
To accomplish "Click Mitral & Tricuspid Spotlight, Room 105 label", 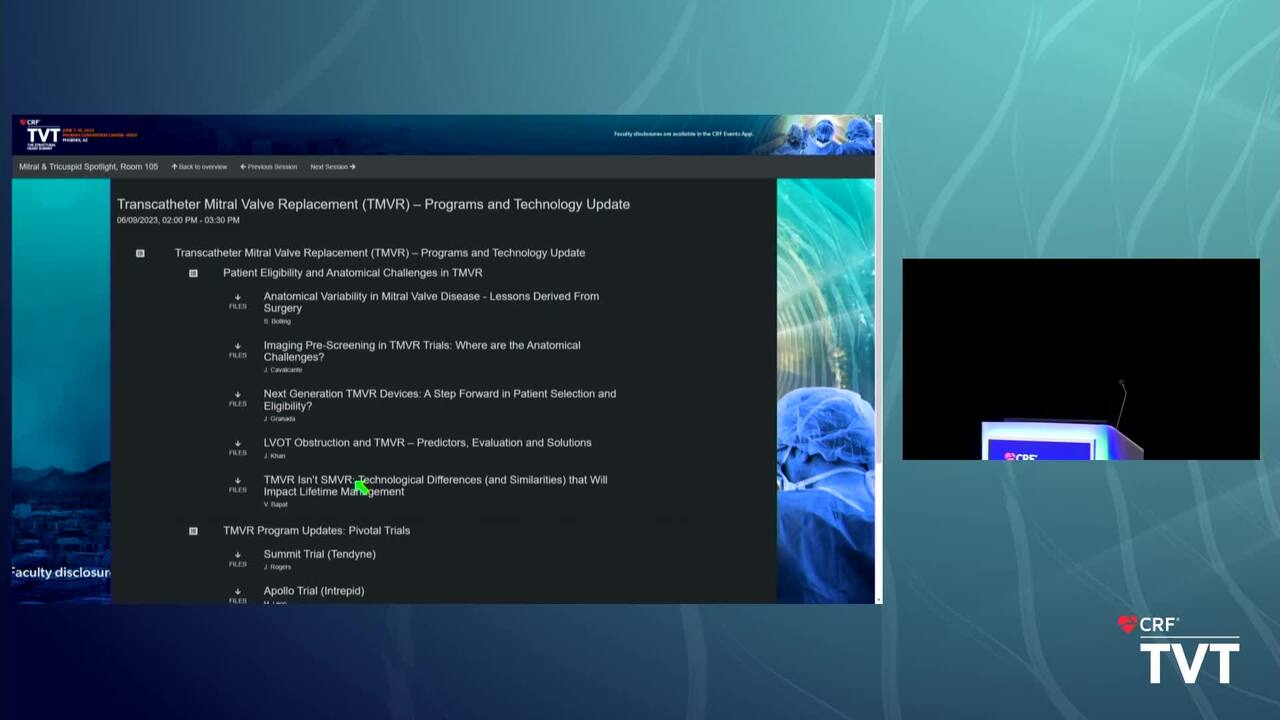I will click(89, 167).
